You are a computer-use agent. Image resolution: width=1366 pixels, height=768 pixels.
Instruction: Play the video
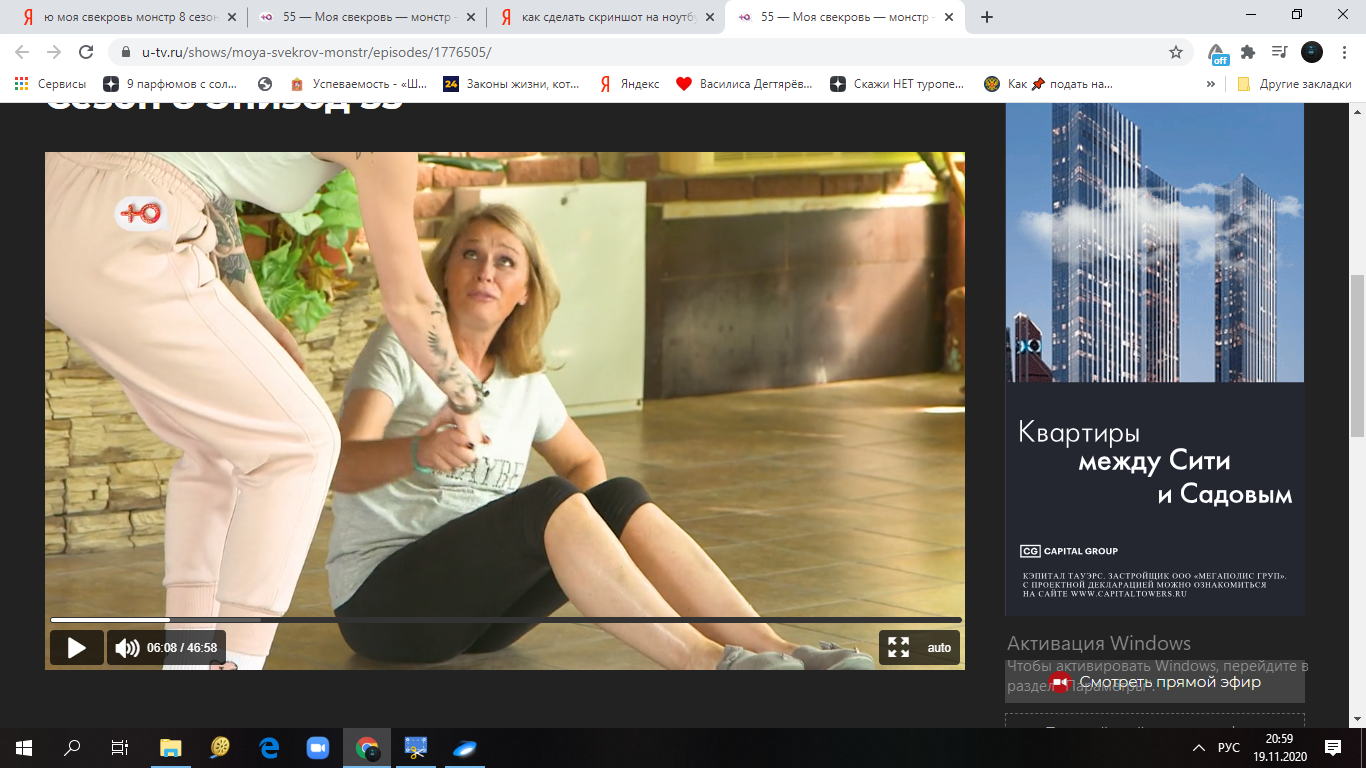[x=77, y=647]
